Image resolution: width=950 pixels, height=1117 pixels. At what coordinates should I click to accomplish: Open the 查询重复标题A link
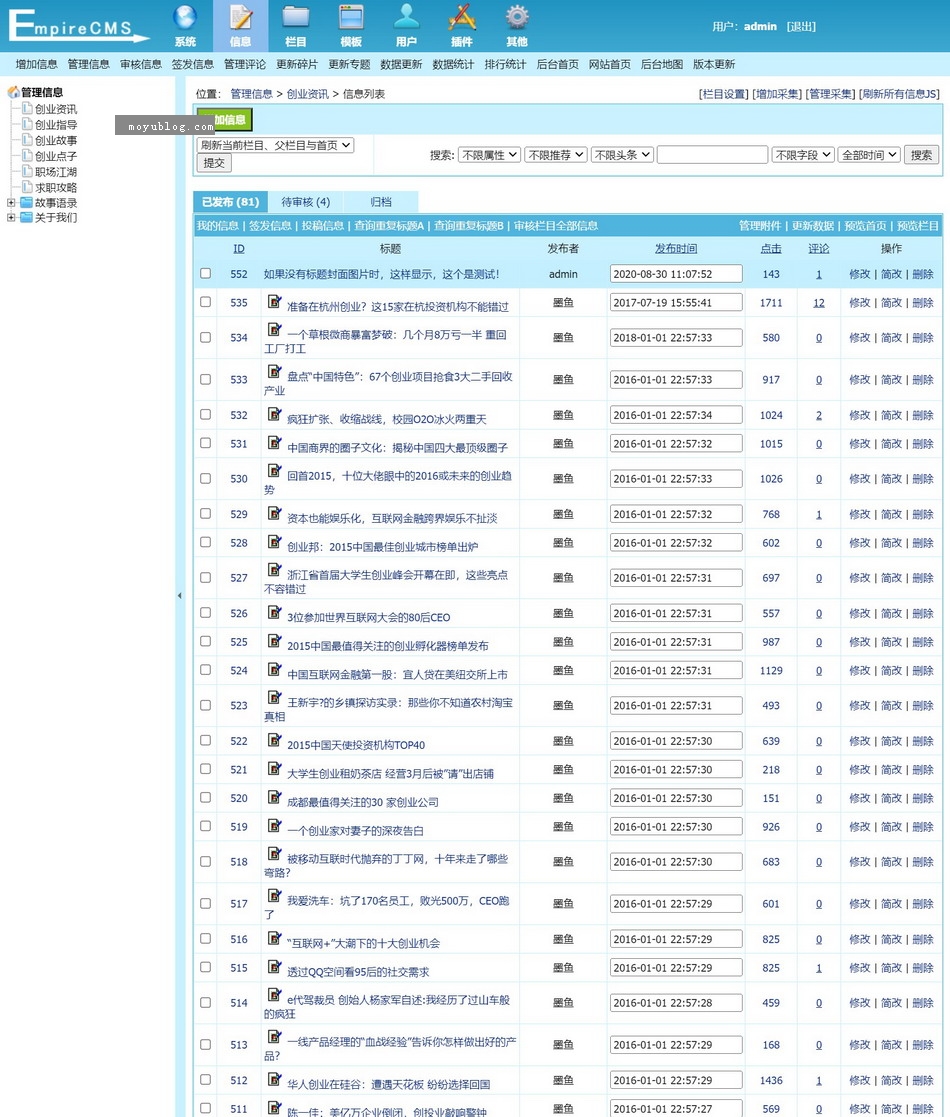(389, 226)
